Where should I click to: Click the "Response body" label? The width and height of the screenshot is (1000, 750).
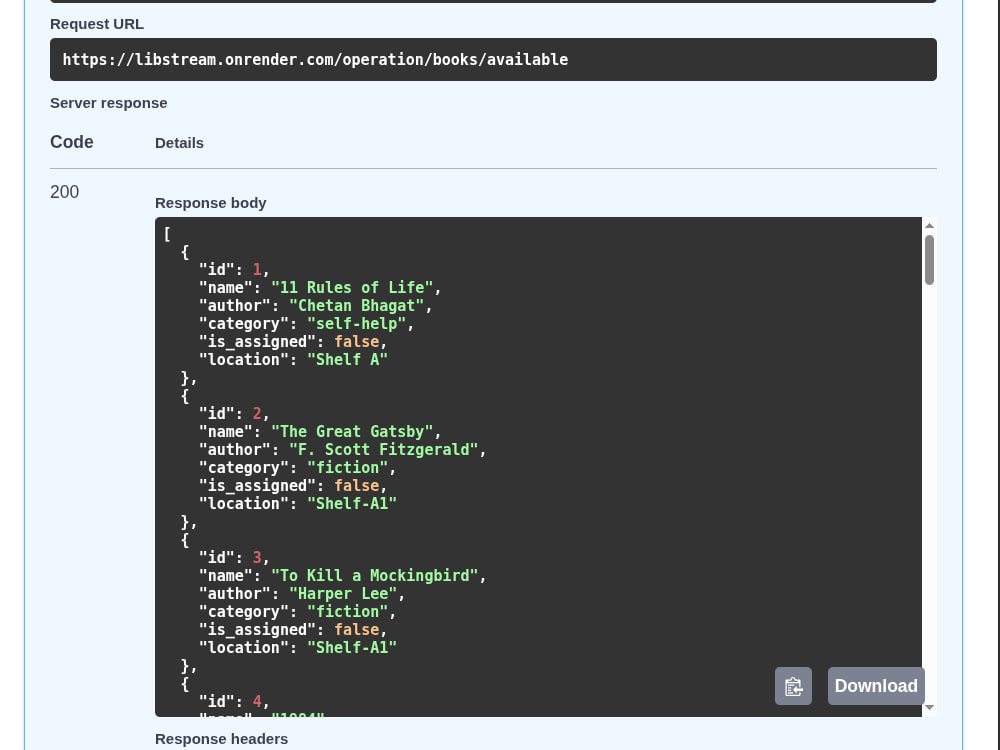tap(210, 203)
